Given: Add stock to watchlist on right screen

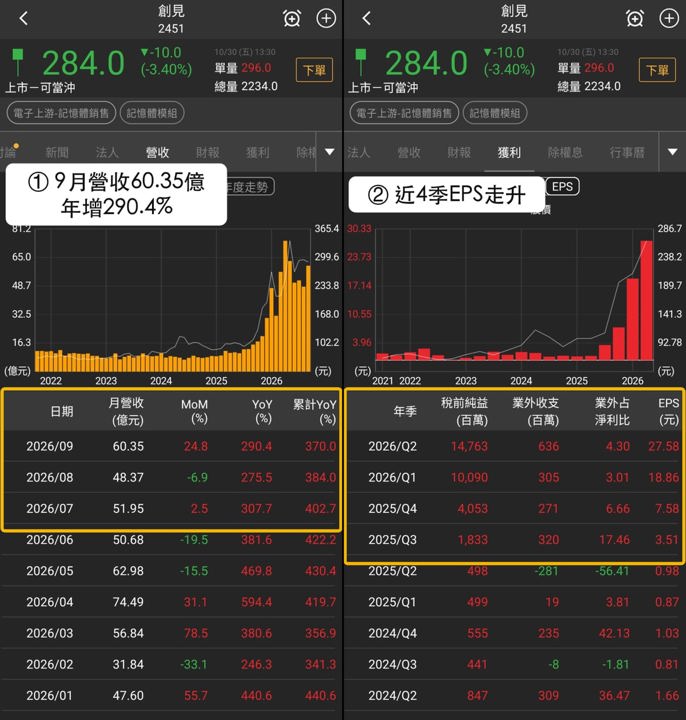Looking at the screenshot, I should coord(669,18).
